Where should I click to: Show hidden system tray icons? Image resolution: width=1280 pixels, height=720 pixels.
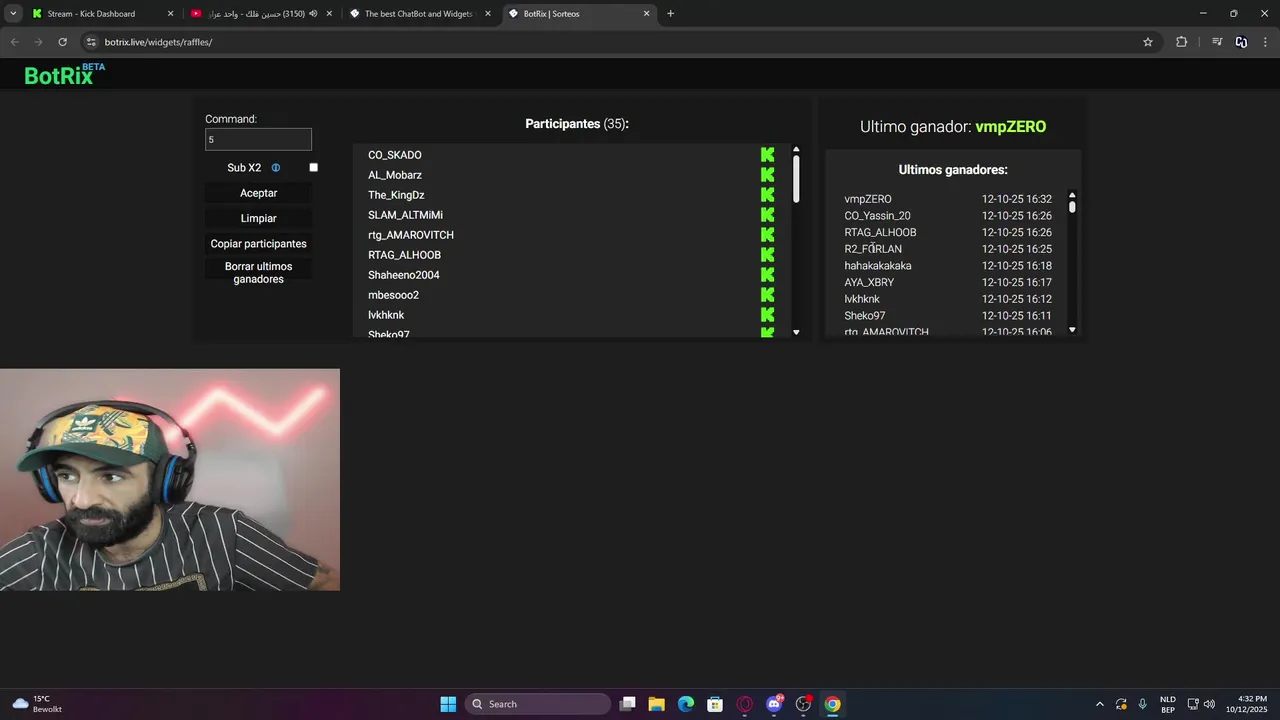pos(1100,704)
